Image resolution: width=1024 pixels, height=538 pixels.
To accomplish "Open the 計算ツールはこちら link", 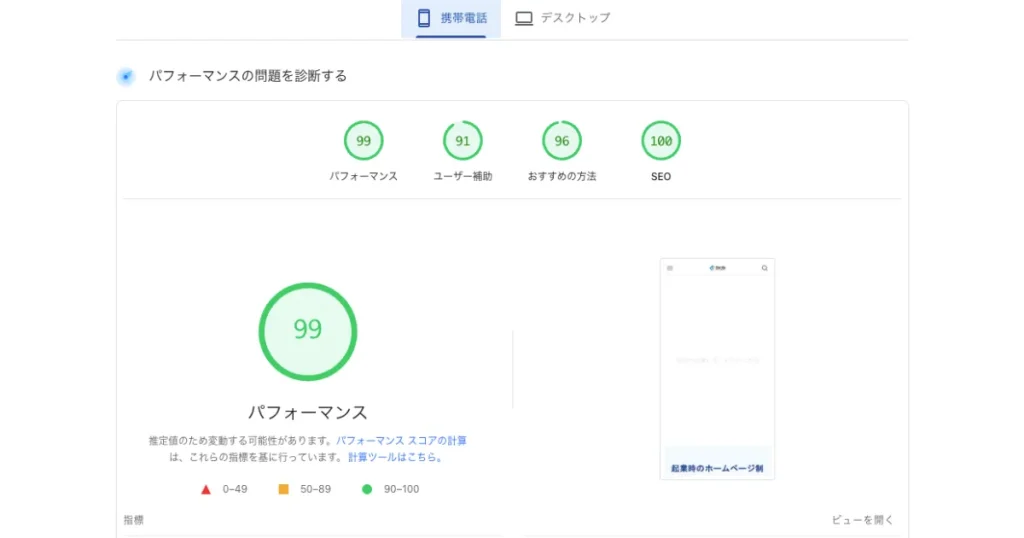I will pyautogui.click(x=395, y=457).
